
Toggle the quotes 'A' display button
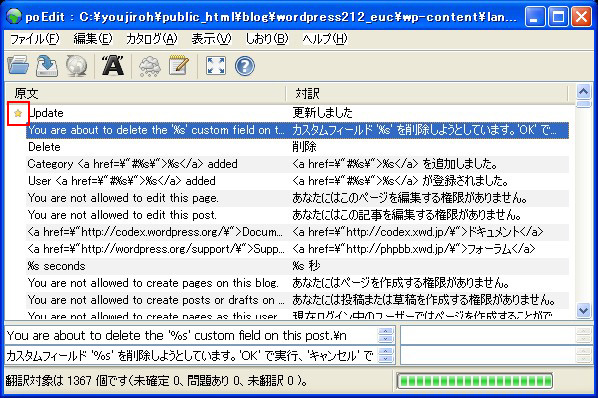coord(112,66)
